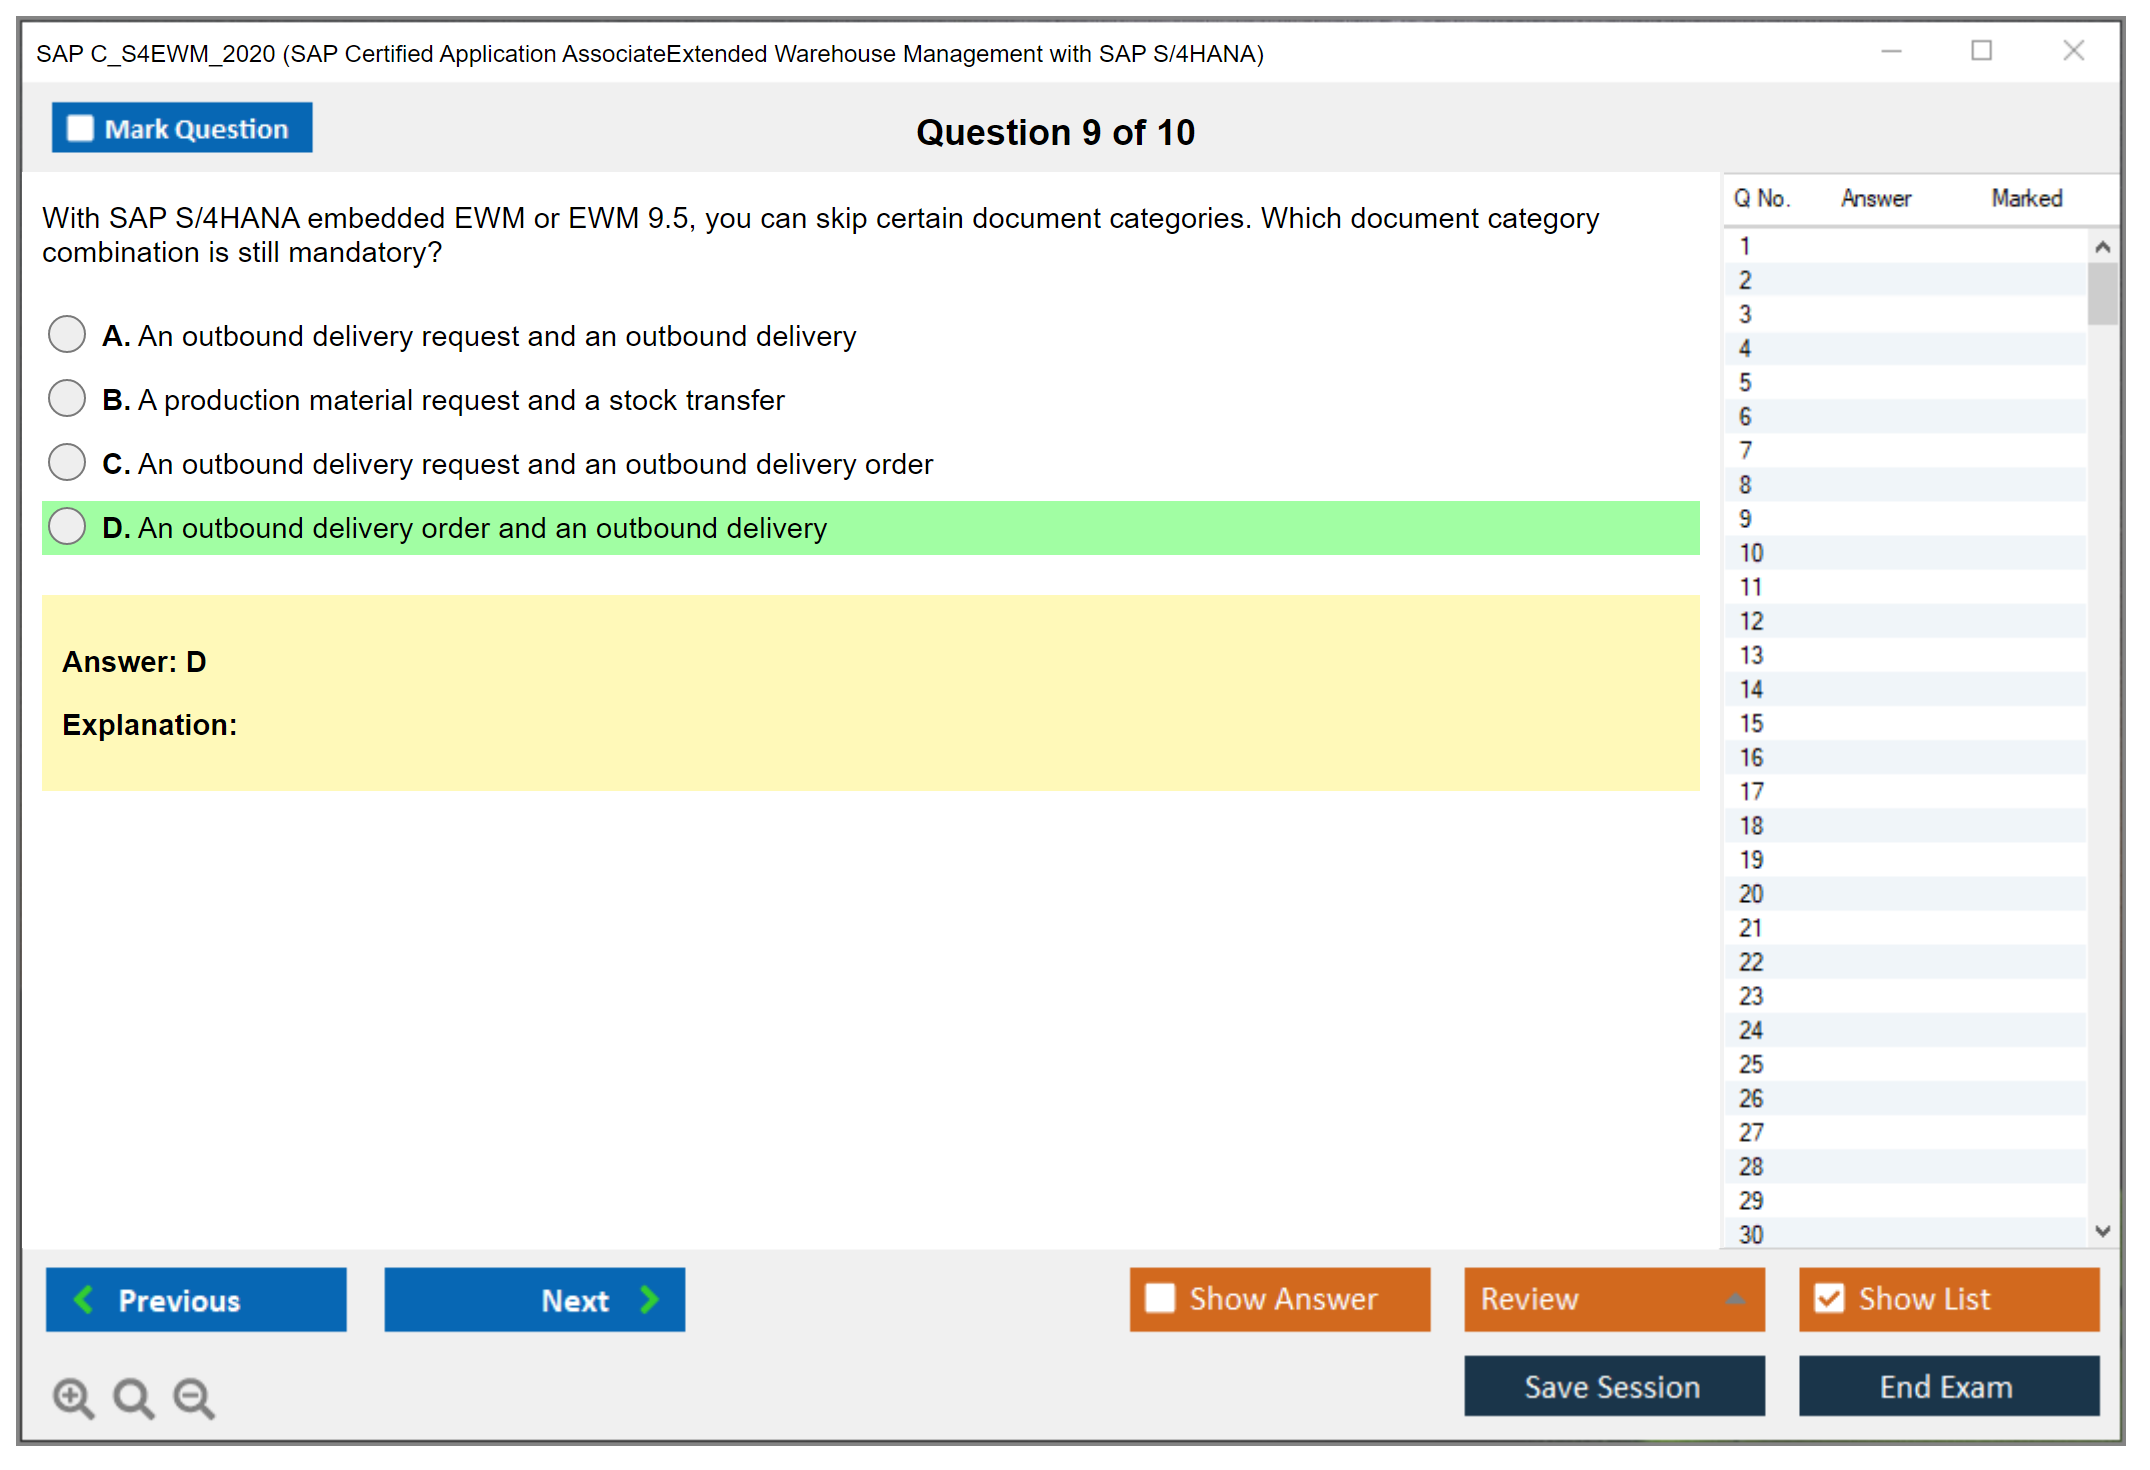
Task: Enable the Show Answer checkbox
Action: (x=1159, y=1298)
